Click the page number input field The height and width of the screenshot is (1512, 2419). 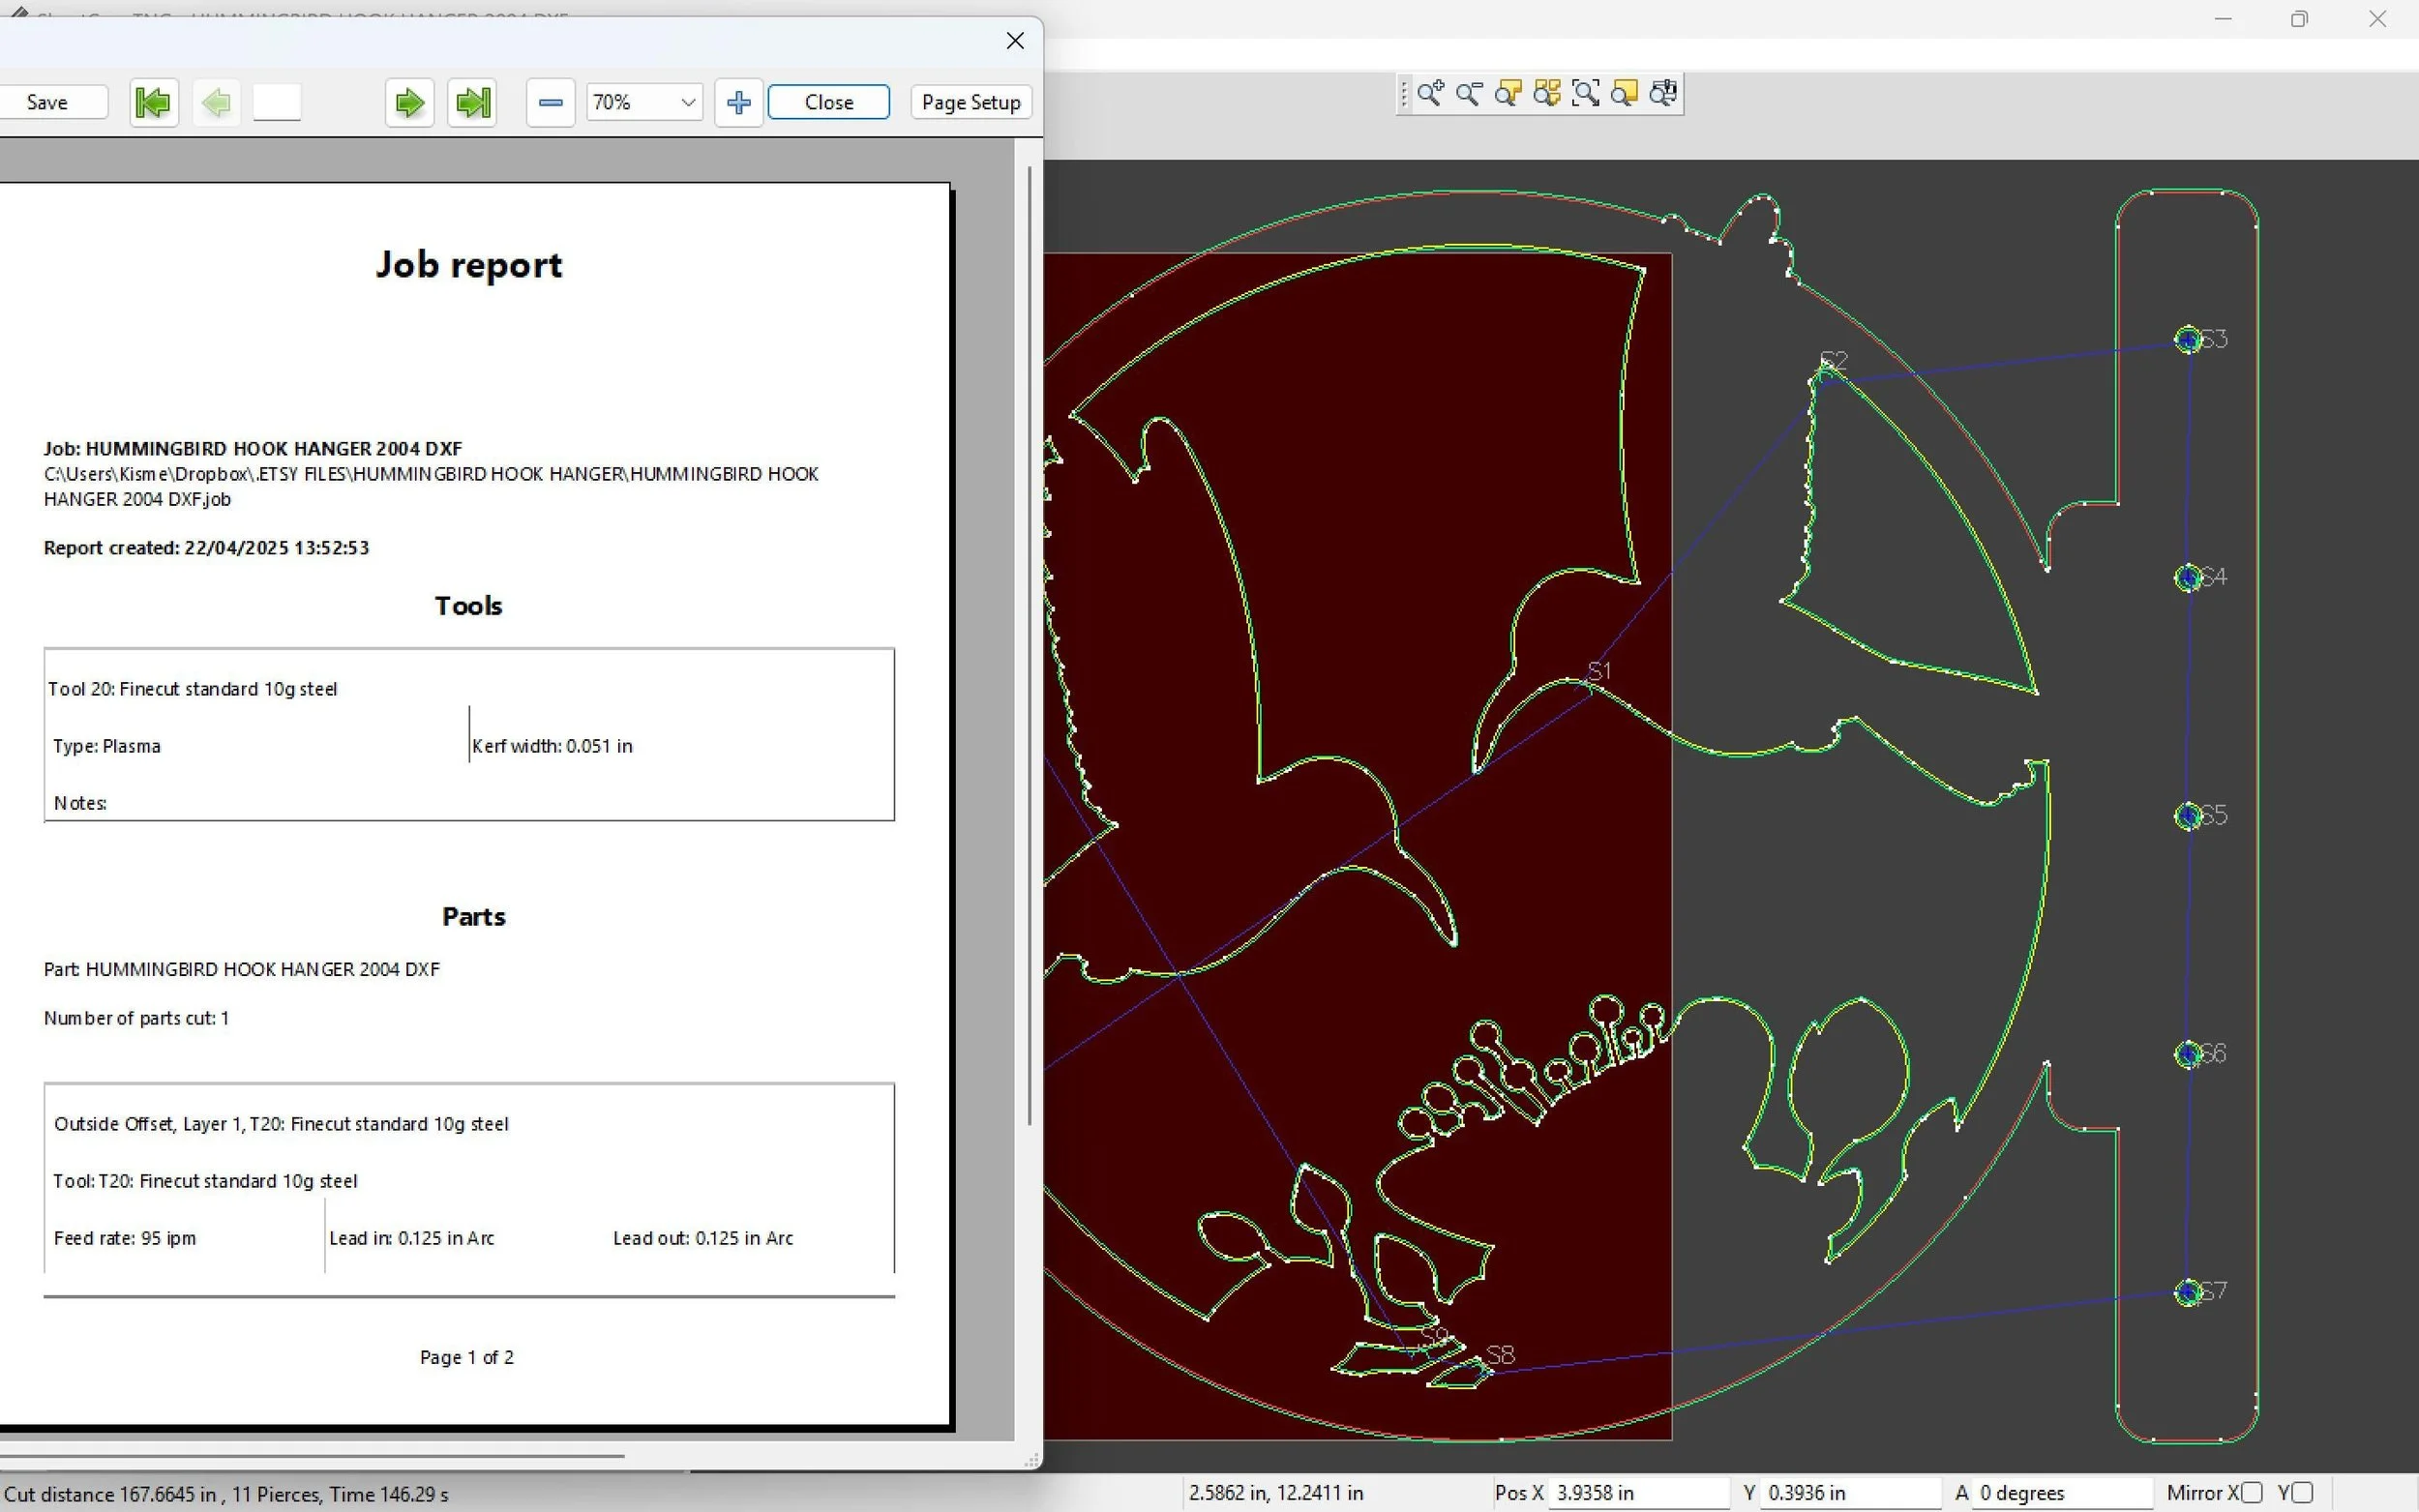click(x=277, y=102)
